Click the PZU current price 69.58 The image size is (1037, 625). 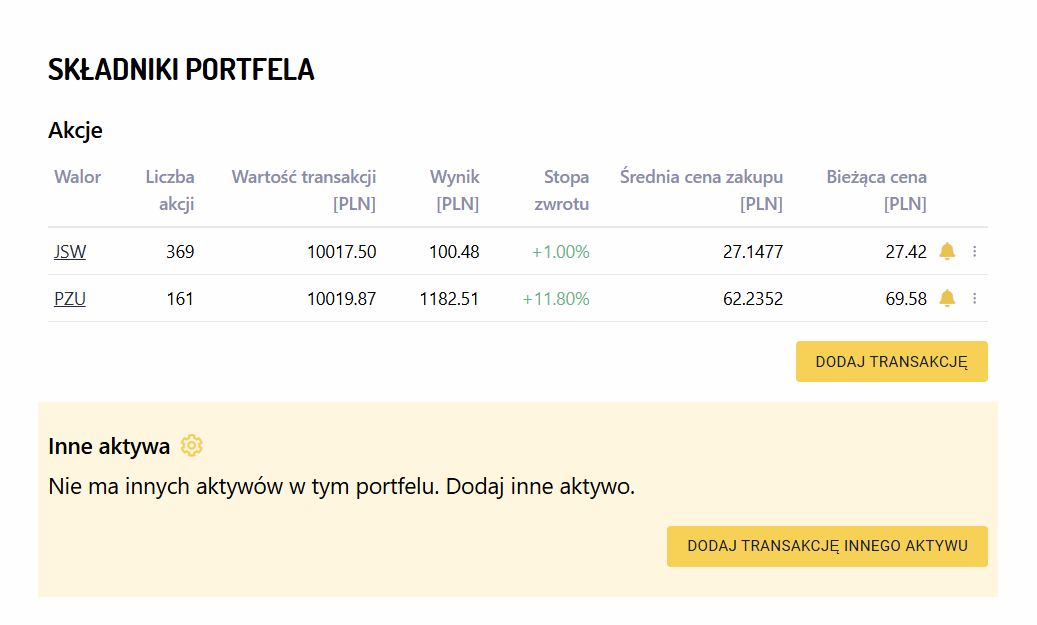point(906,298)
